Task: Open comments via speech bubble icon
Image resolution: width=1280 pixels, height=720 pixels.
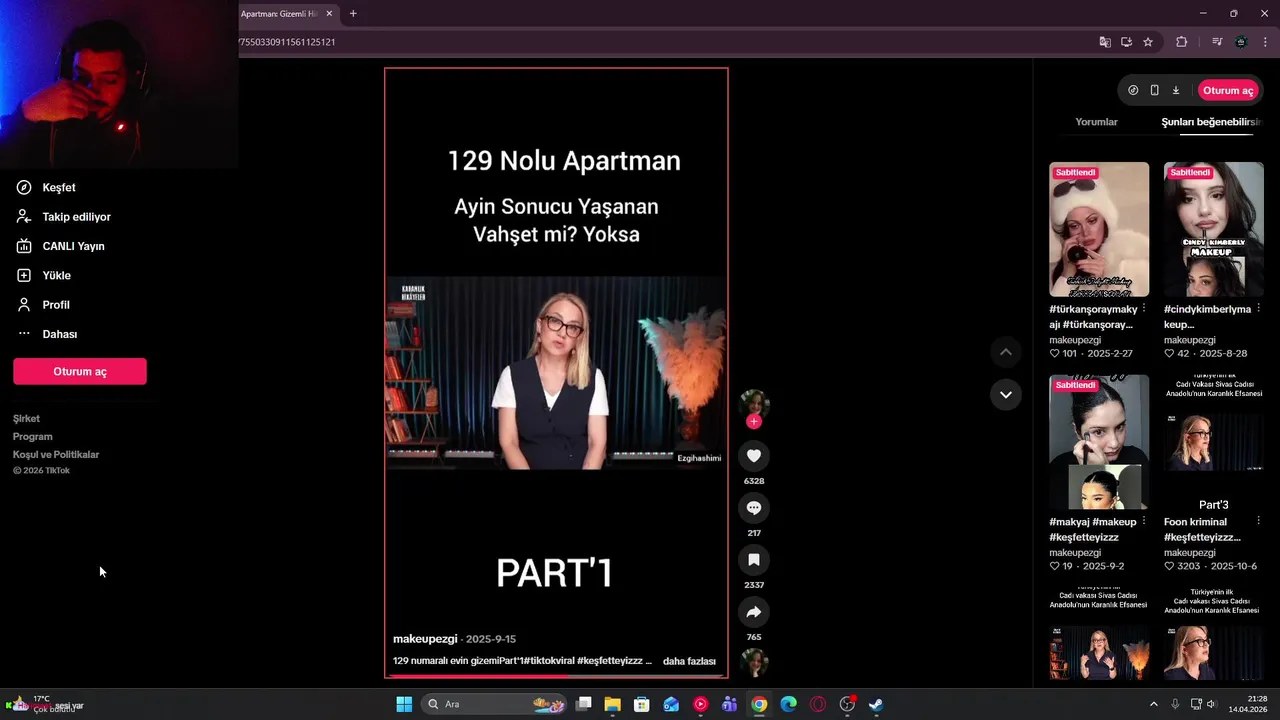Action: tap(754, 508)
